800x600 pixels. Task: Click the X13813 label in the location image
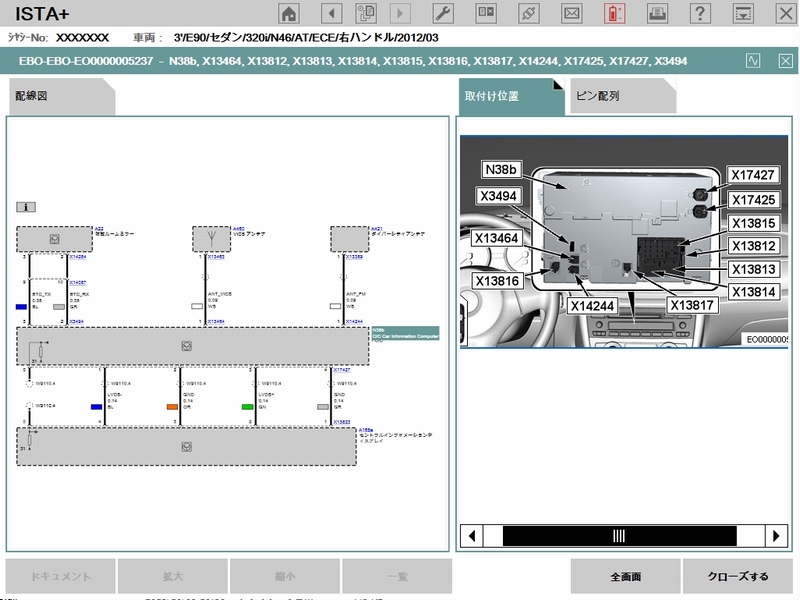[x=754, y=269]
